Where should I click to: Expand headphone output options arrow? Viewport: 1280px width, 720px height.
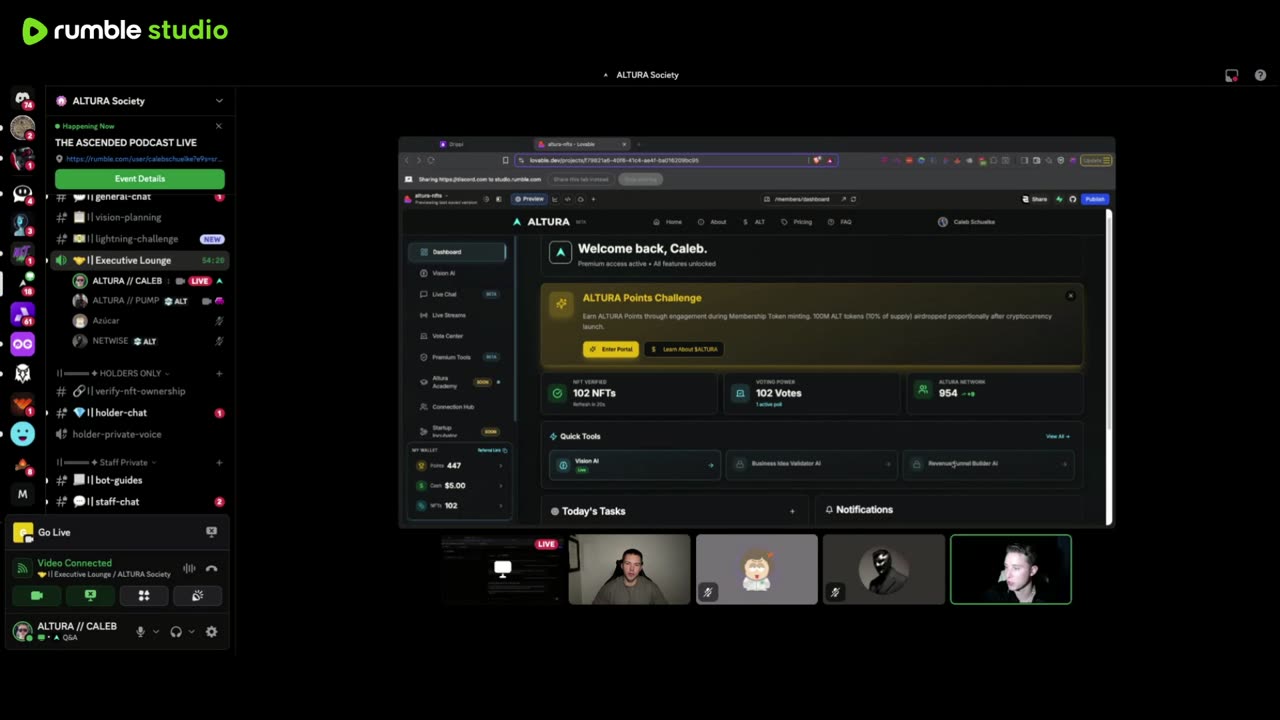pyautogui.click(x=191, y=632)
